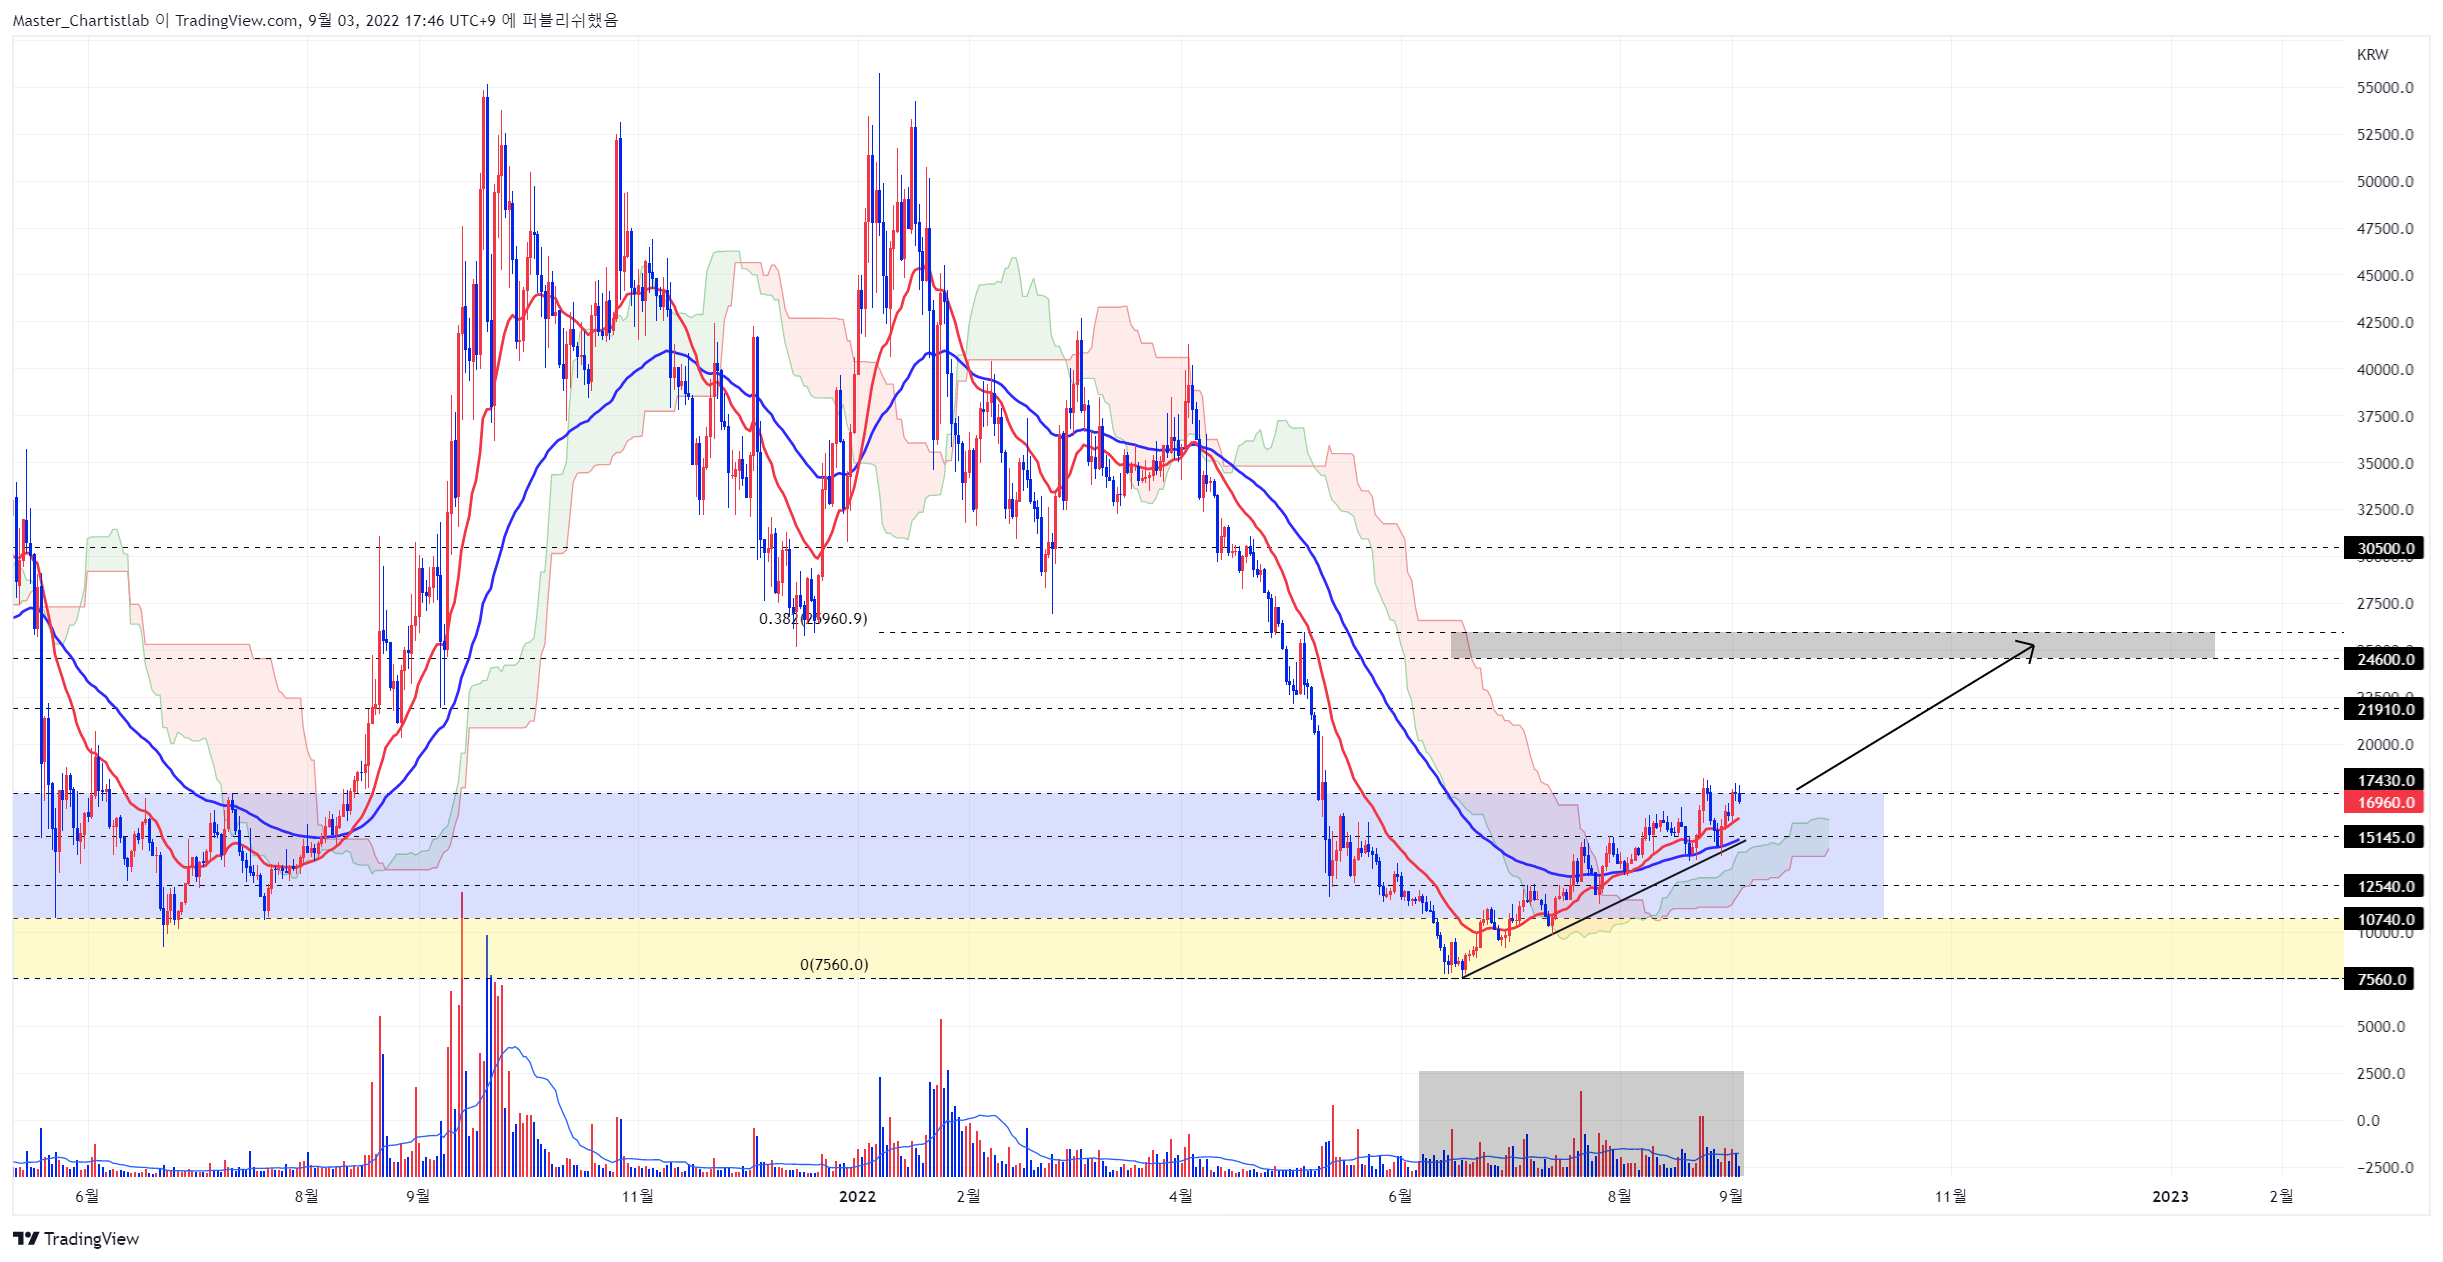Click the 2023 label on the time axis
This screenshot has height=1262, width=2443.
pyautogui.click(x=2170, y=1196)
